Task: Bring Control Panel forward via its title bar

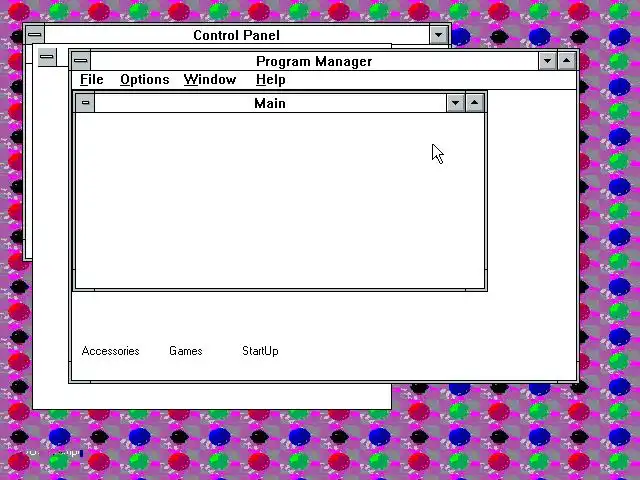Action: pos(237,35)
